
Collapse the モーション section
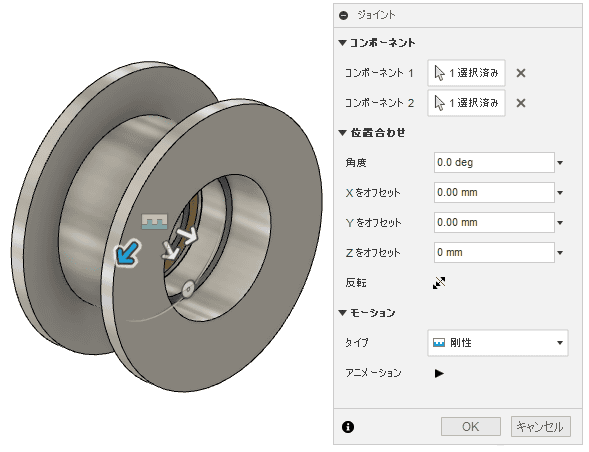tap(342, 313)
